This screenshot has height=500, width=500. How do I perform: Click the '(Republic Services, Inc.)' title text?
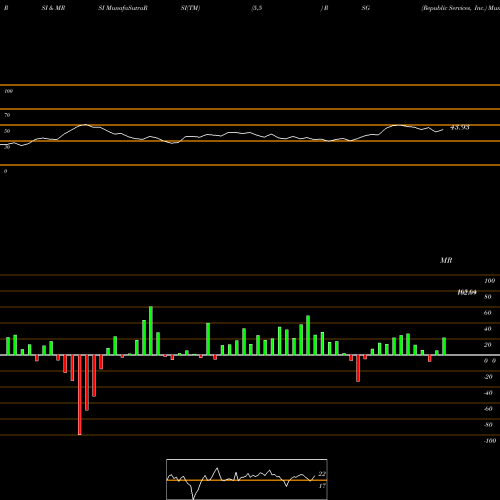click(454, 8)
